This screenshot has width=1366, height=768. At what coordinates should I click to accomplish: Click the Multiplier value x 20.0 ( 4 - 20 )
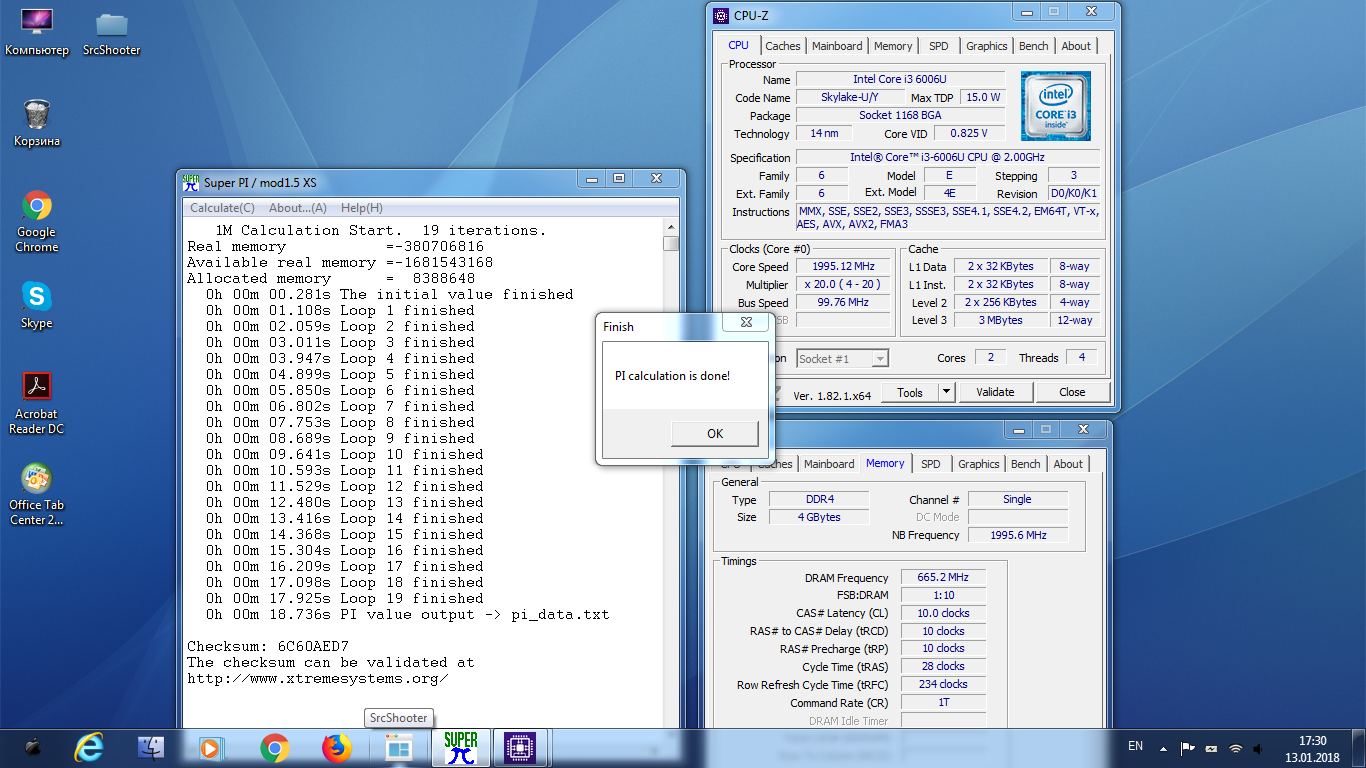(x=843, y=285)
